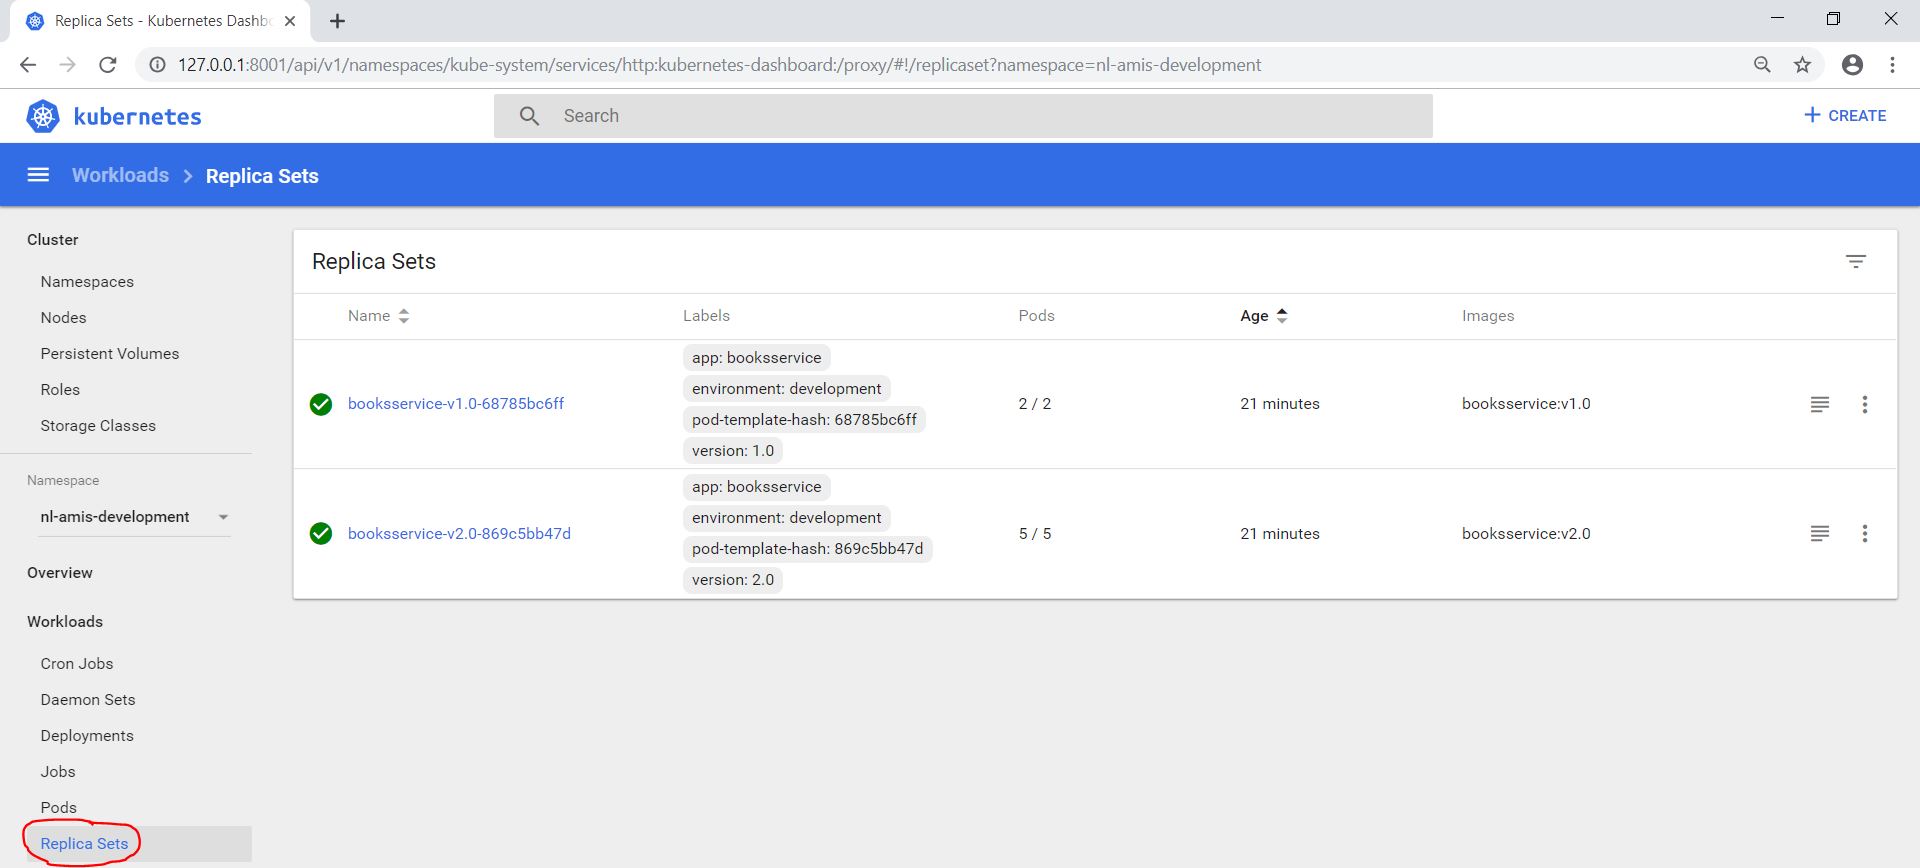Bookmark this page with star icon
This screenshot has height=868, width=1920.
[1802, 65]
